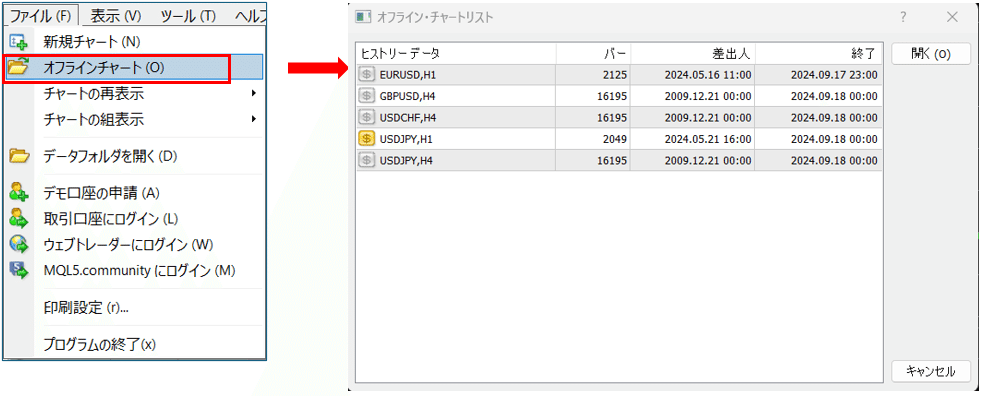Image resolution: width=982 pixels, height=396 pixels.
Task: Click the MQL5.community login icon
Action: coord(19,271)
